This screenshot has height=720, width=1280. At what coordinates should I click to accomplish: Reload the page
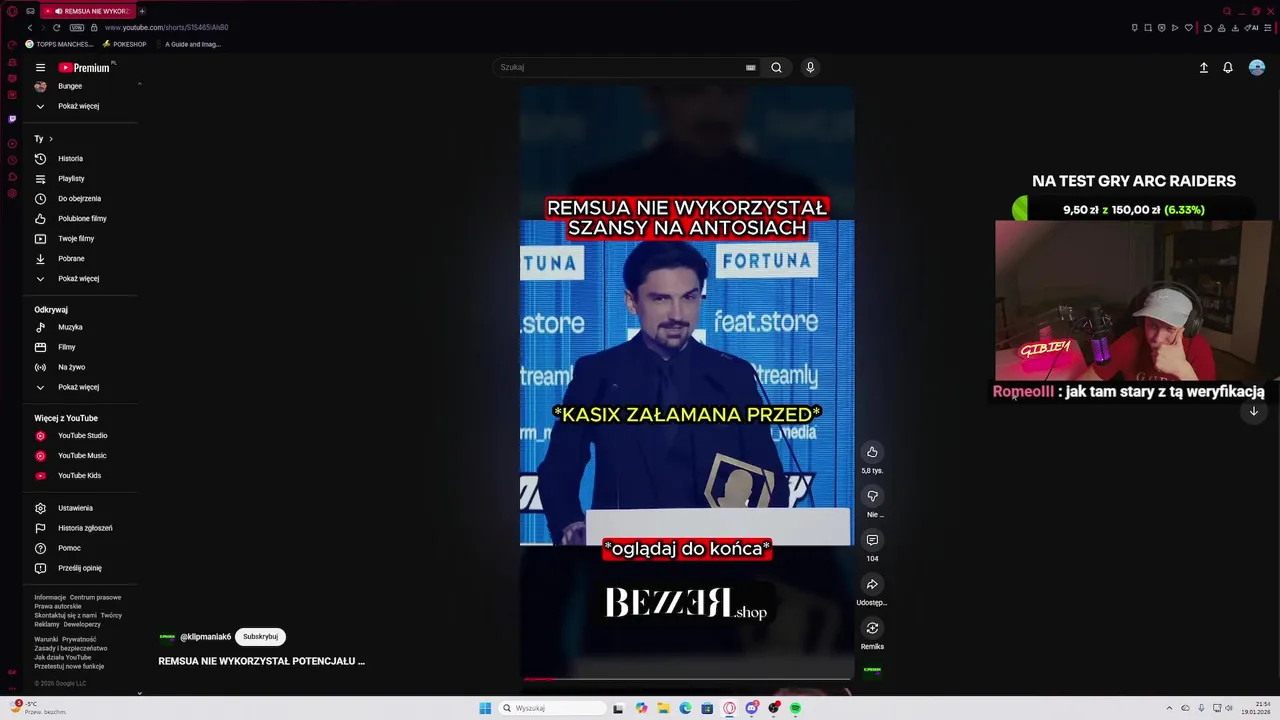coord(56,28)
